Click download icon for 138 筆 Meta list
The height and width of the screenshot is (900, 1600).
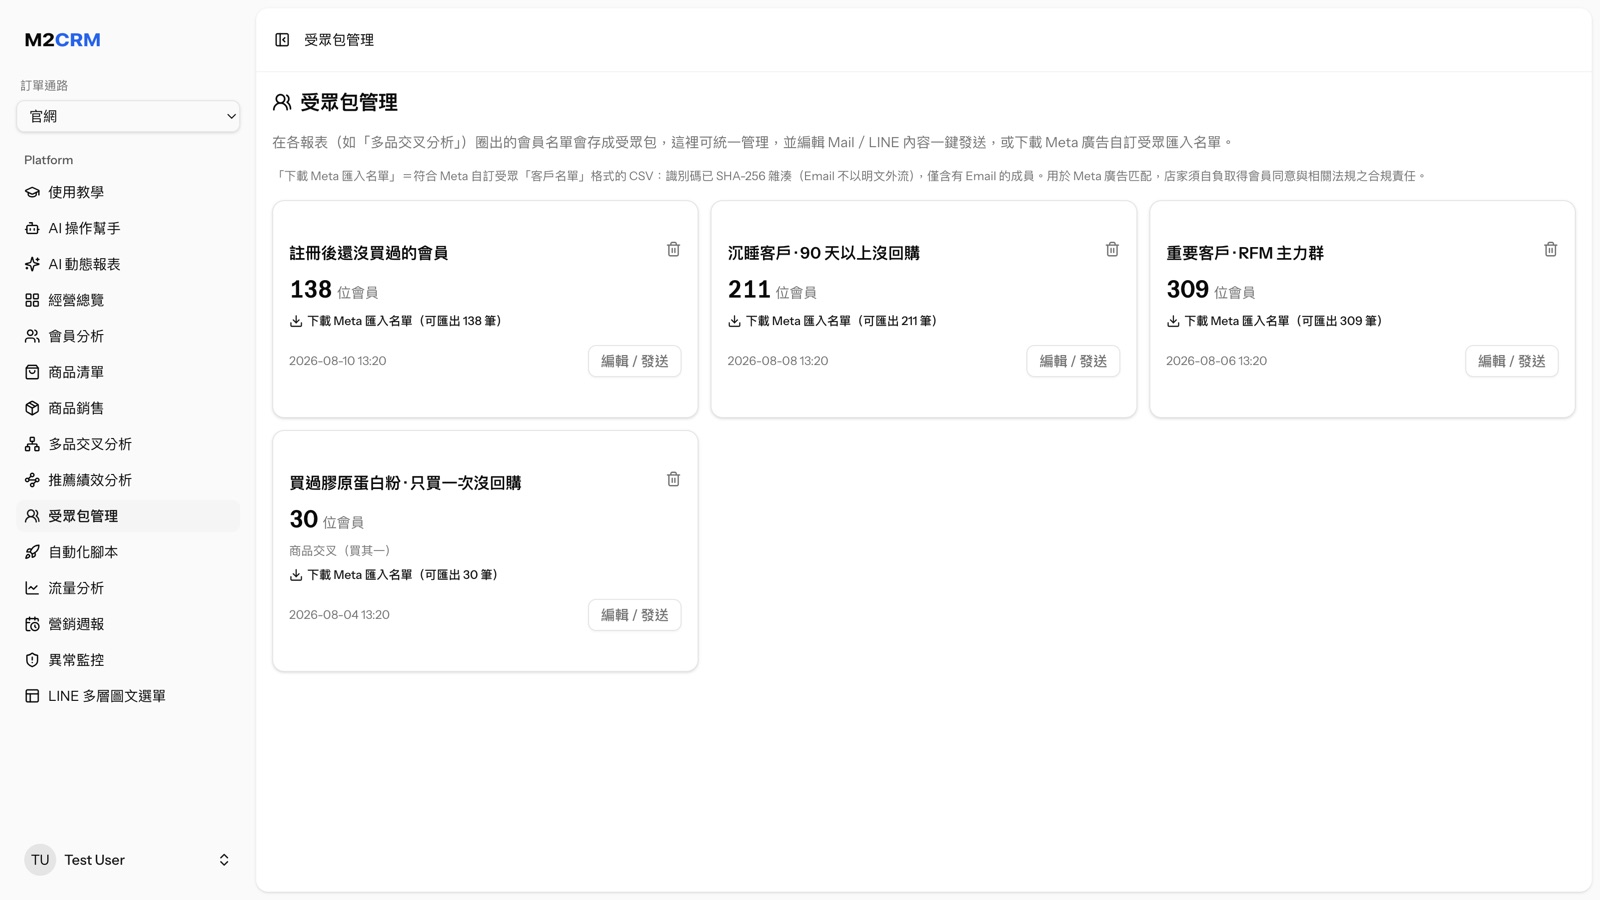pos(296,321)
